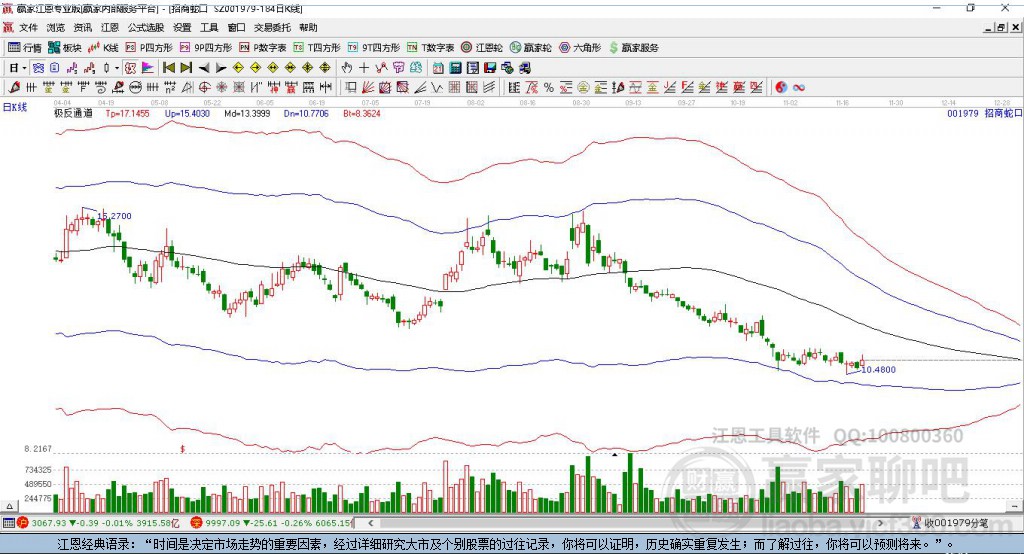
Task: Open the 文件 menu
Action: point(28,27)
